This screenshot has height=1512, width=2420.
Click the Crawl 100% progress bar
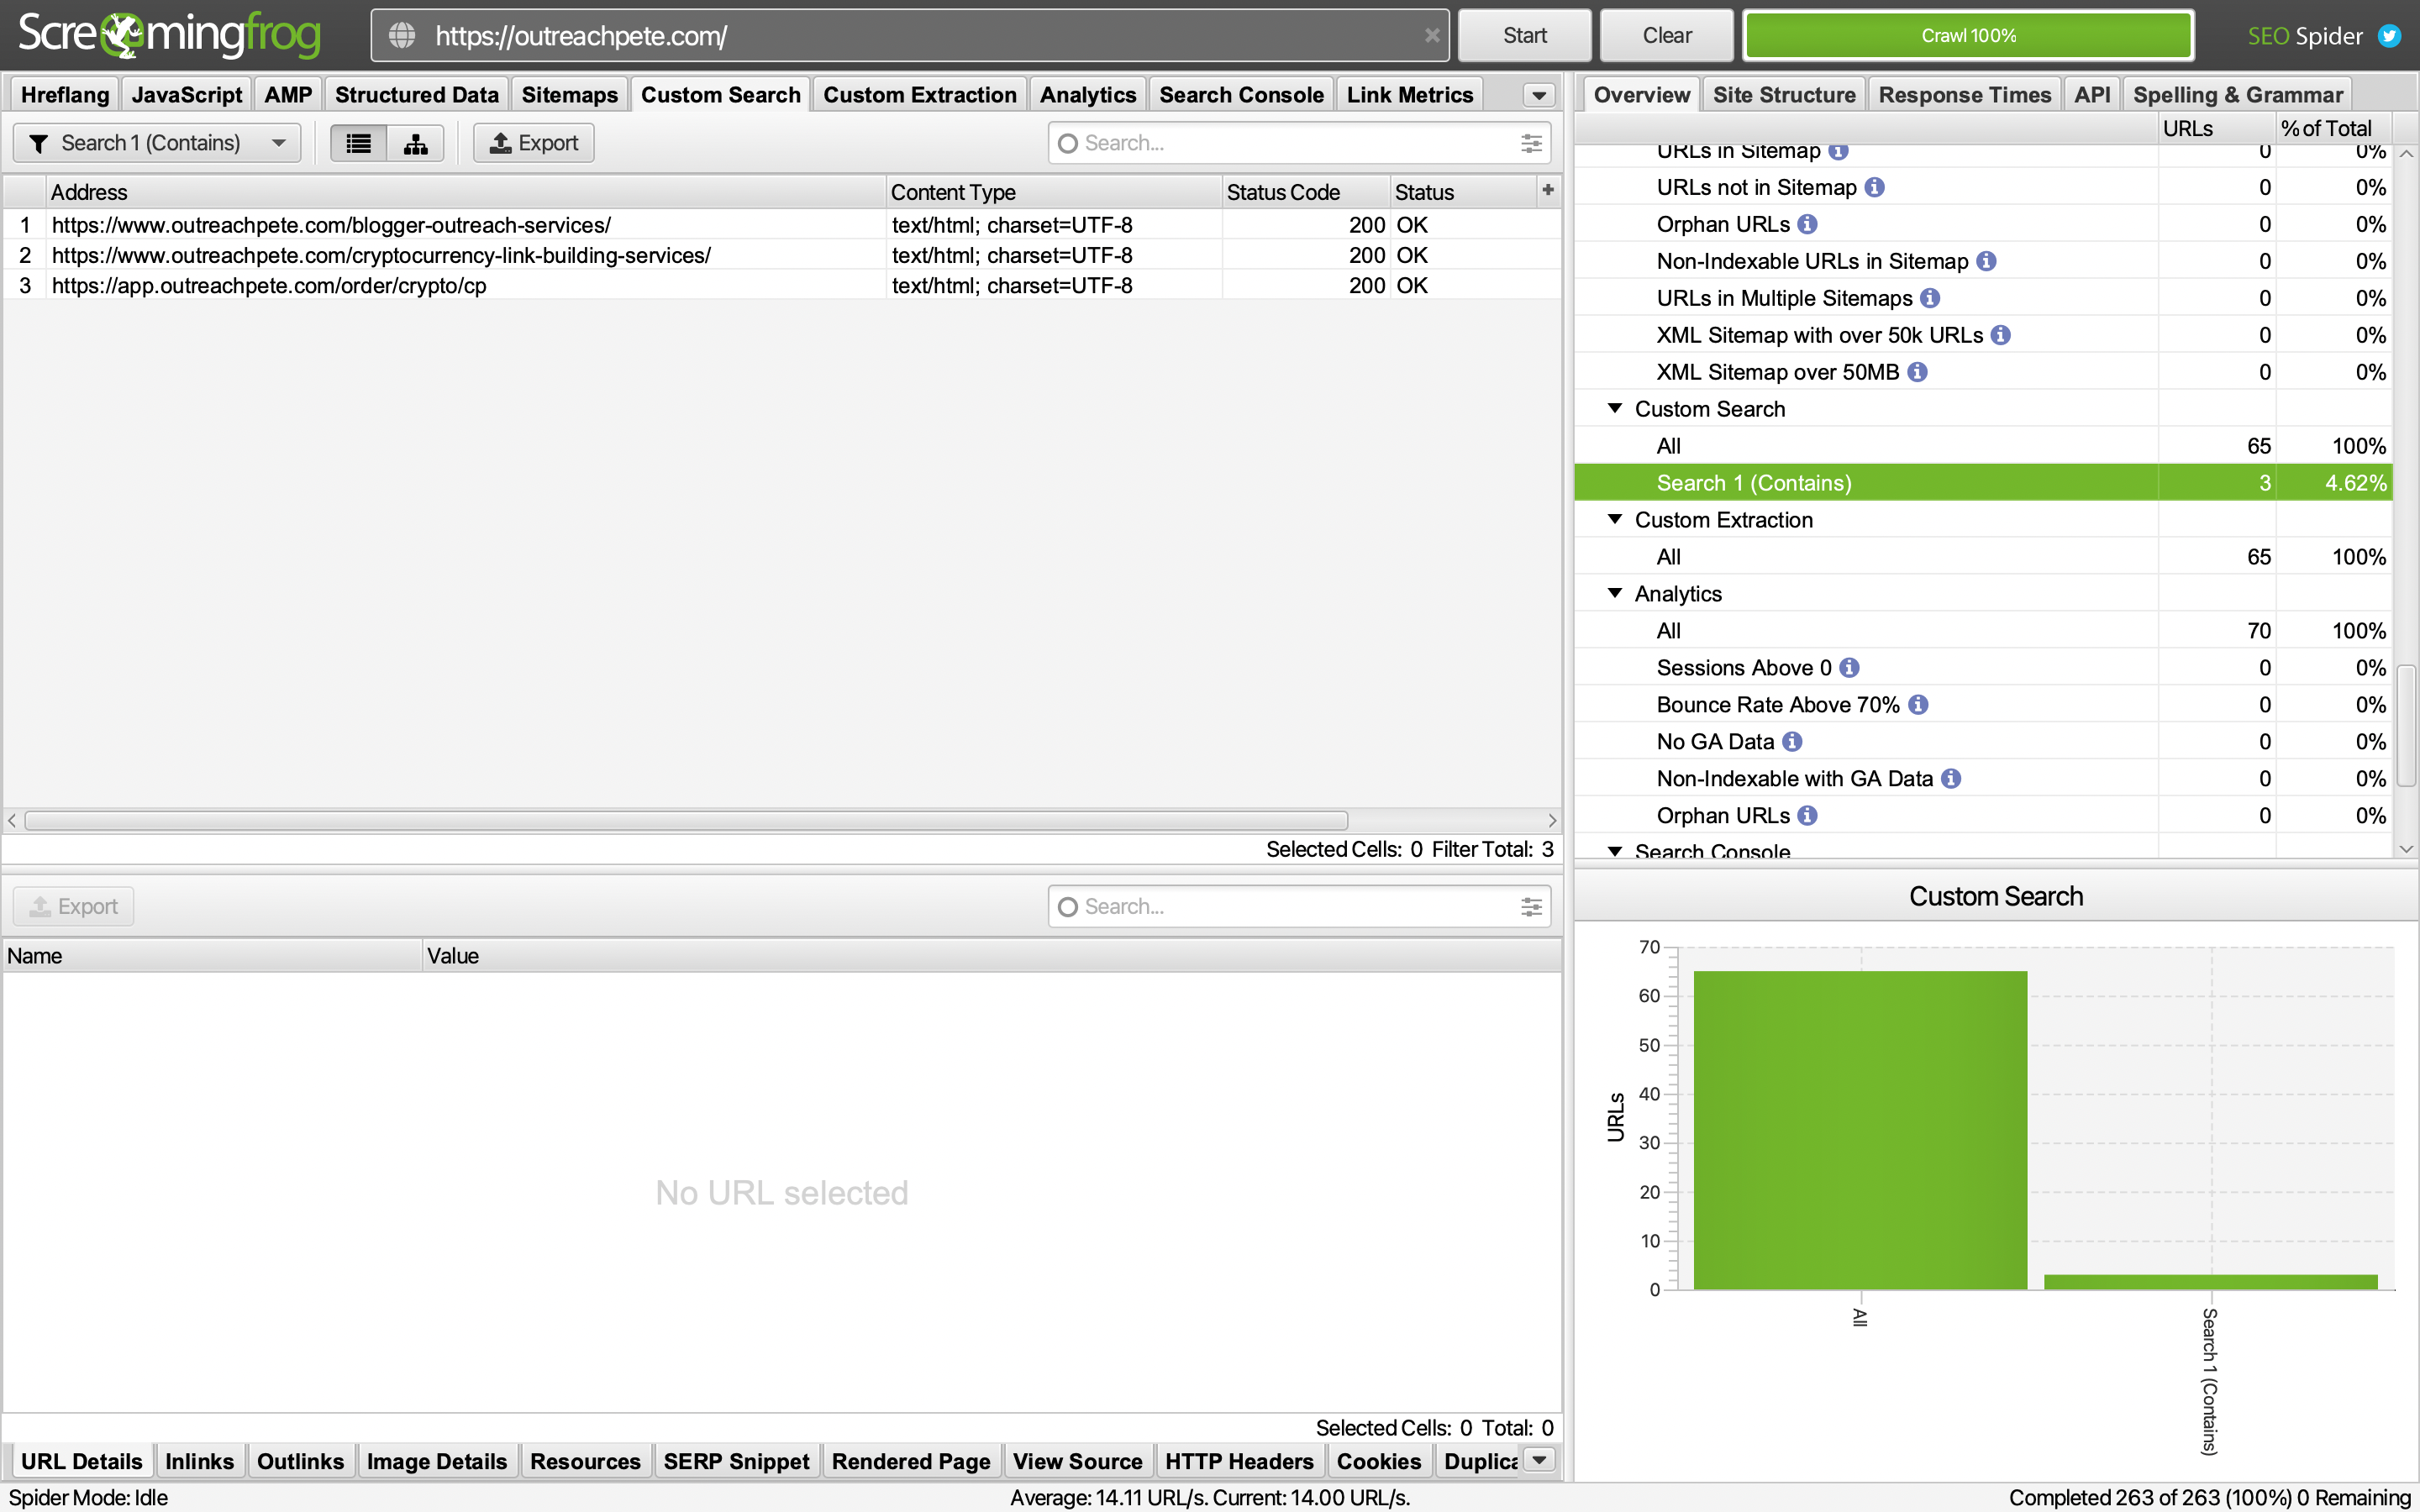(1968, 36)
